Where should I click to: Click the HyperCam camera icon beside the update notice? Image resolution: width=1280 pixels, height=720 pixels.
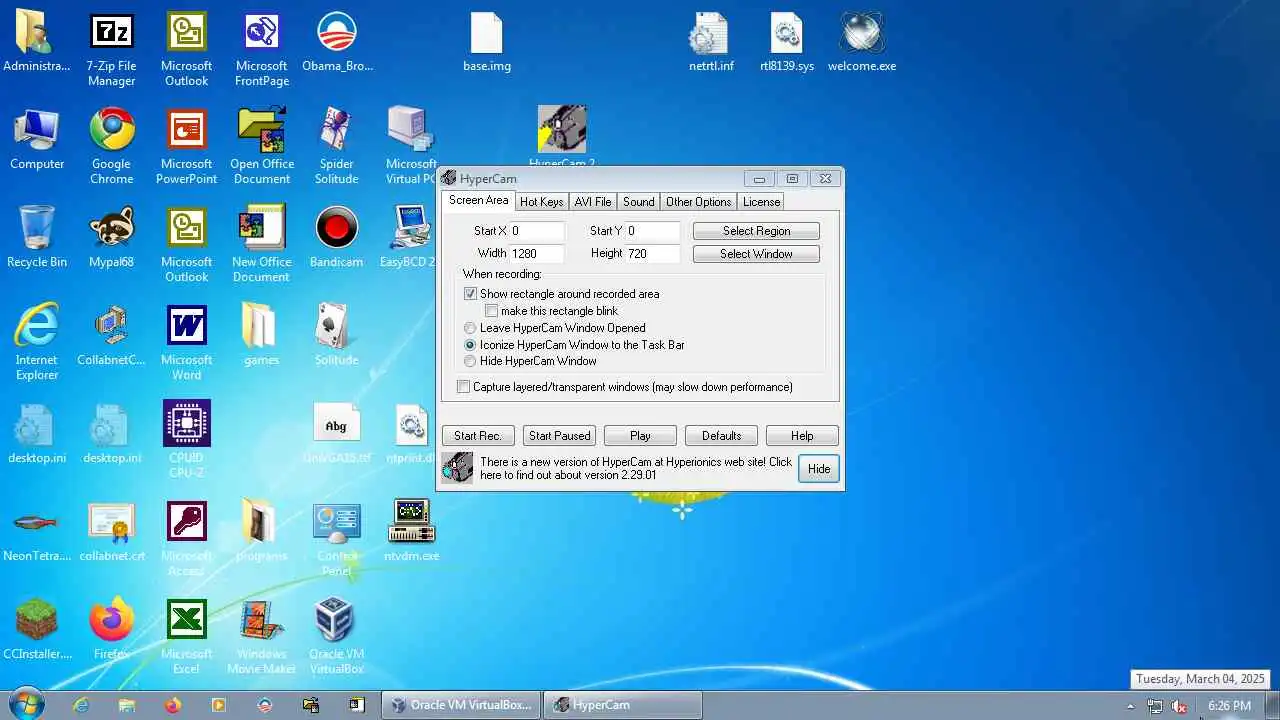(x=457, y=467)
